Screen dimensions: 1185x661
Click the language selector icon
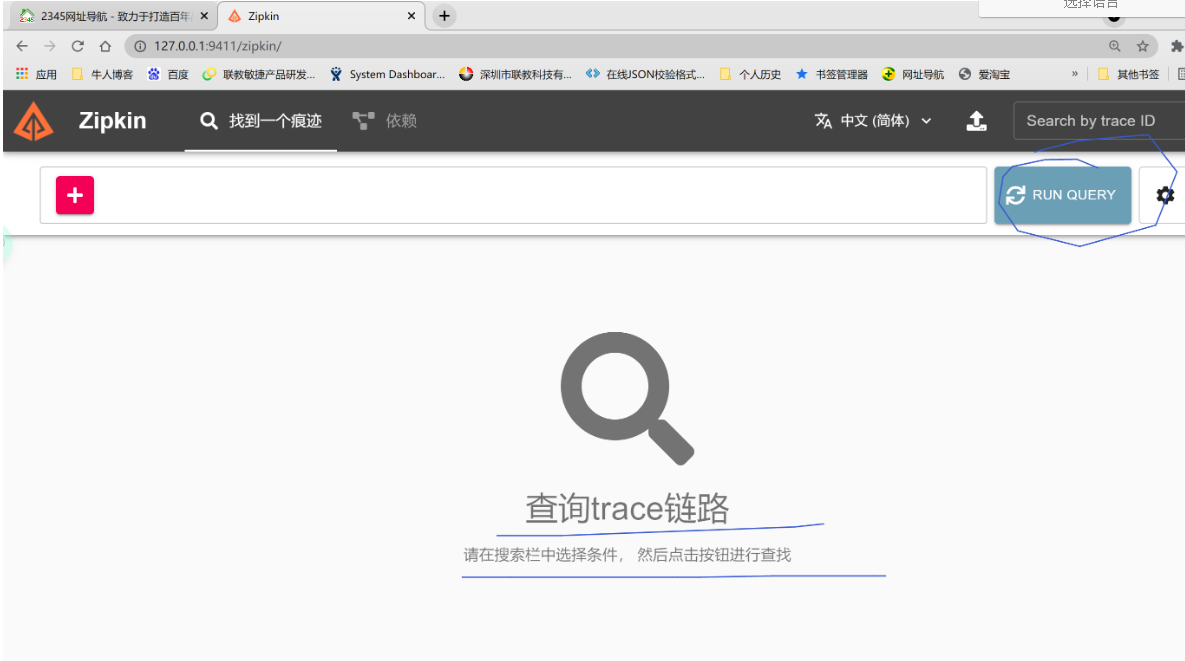(x=823, y=120)
